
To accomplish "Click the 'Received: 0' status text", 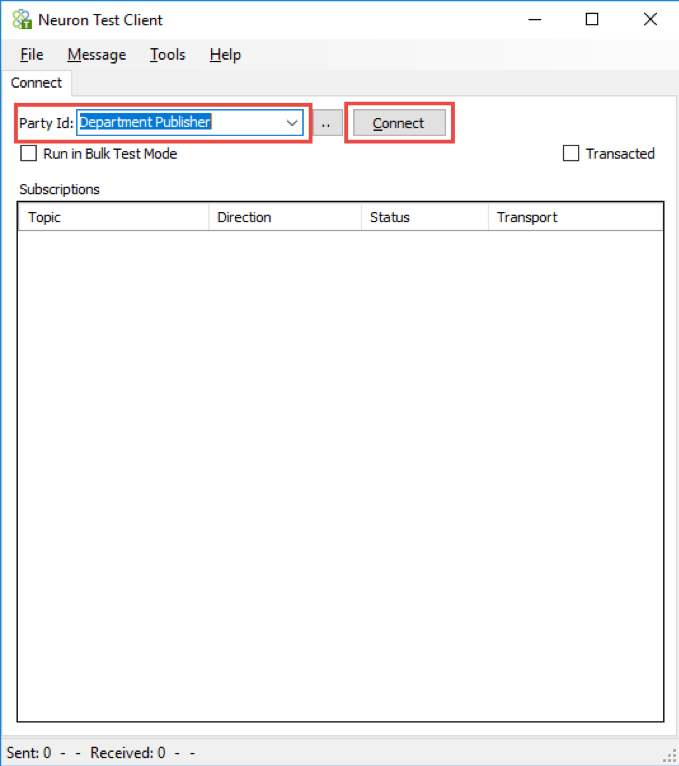I will (128, 753).
